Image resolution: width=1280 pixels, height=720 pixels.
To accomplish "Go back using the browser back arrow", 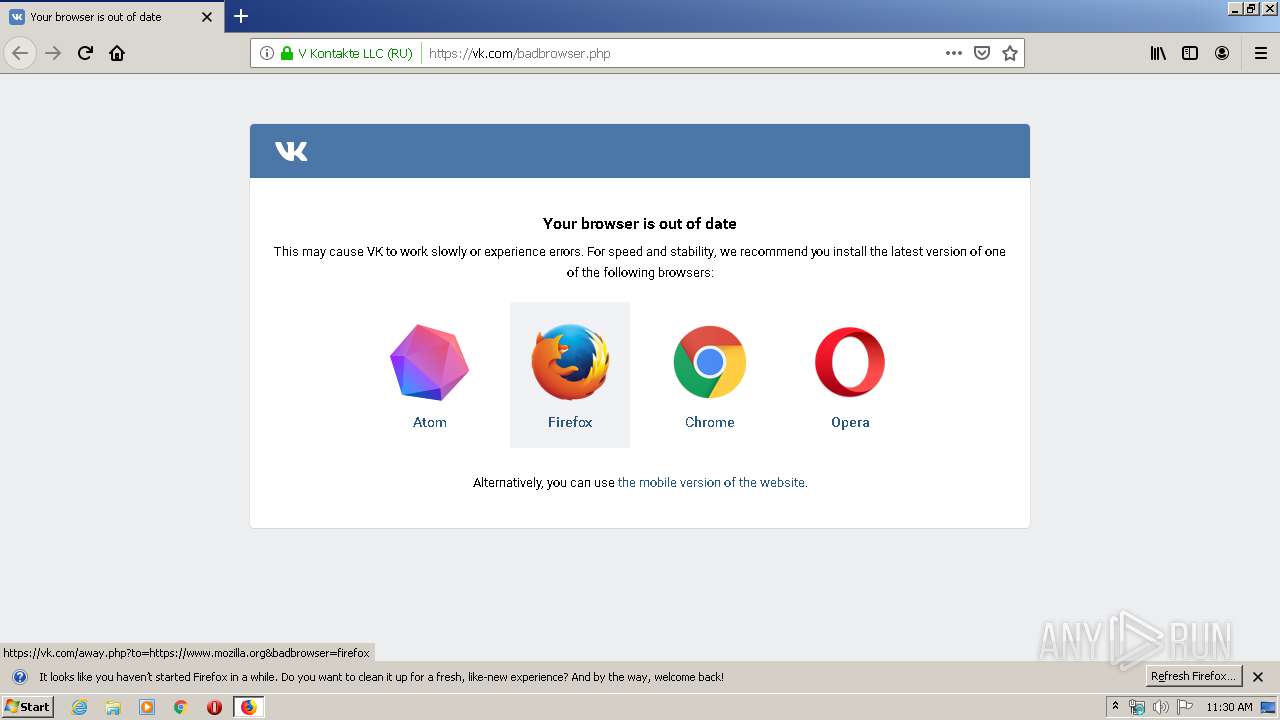I will point(20,53).
